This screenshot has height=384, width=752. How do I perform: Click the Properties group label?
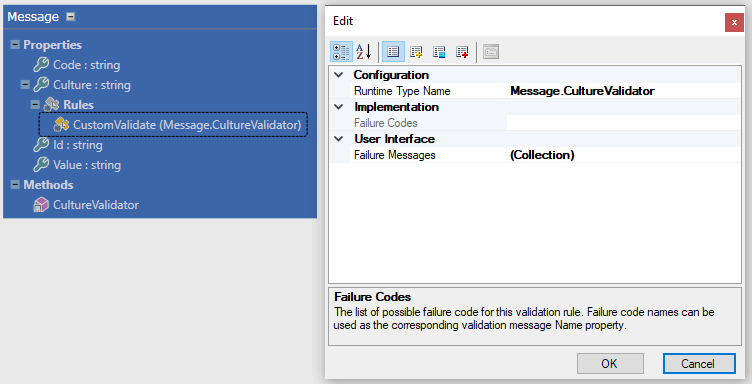coord(53,45)
